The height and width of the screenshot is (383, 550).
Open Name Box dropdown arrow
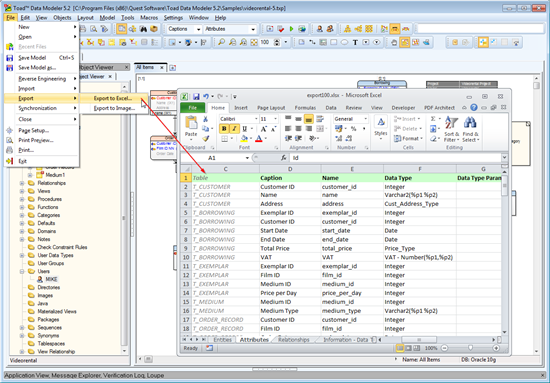247,158
